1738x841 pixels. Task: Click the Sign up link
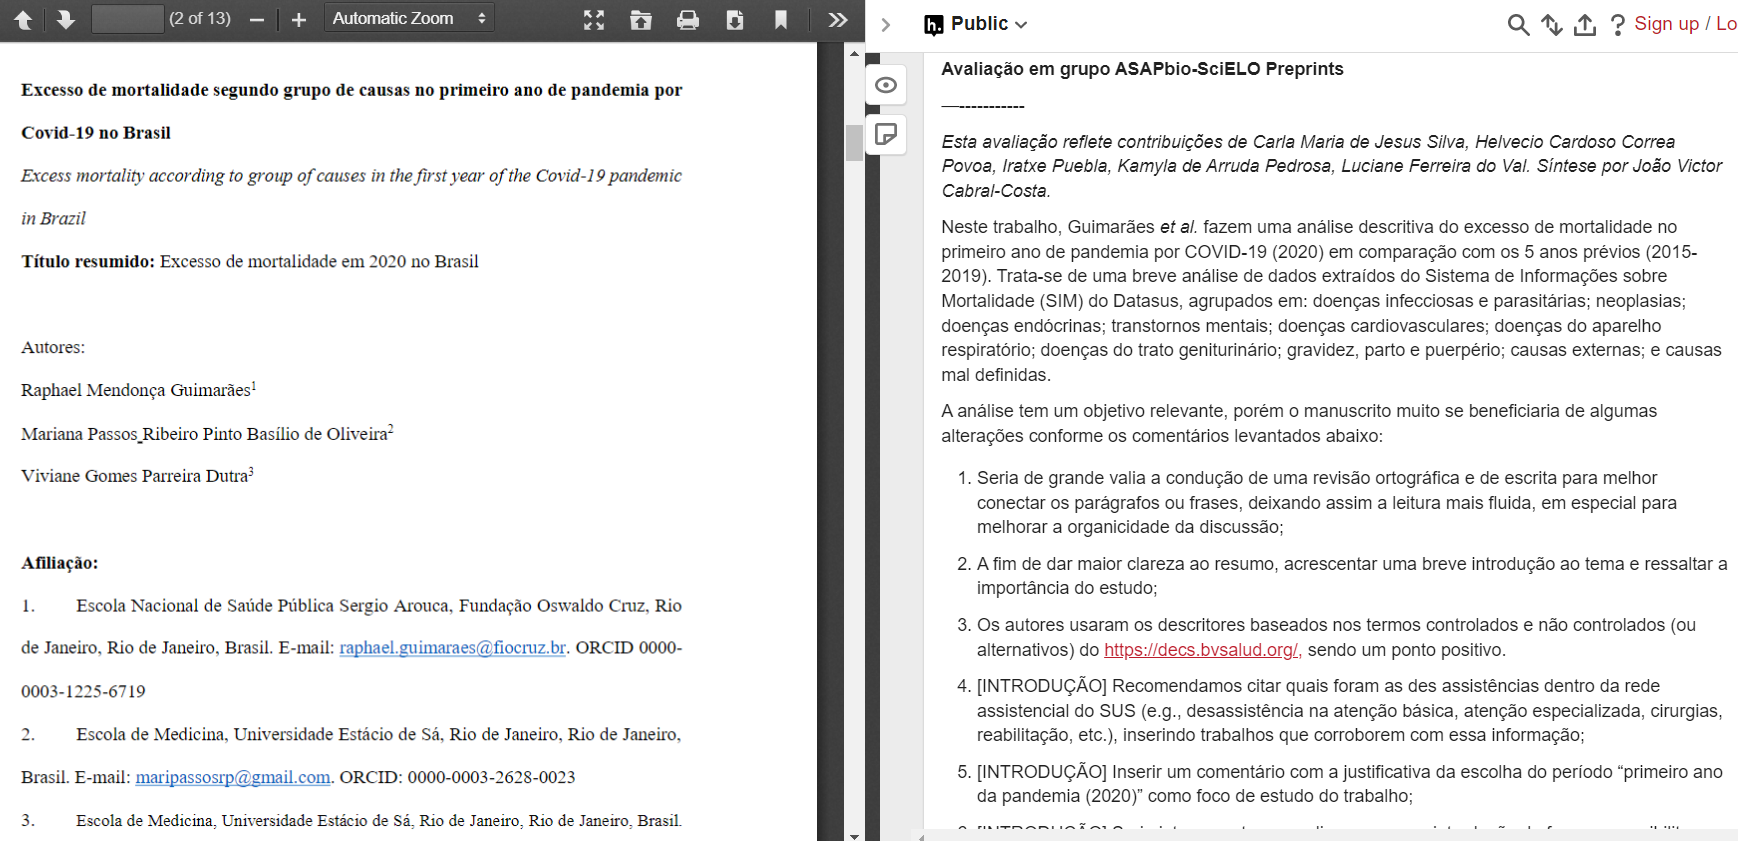point(1666,24)
